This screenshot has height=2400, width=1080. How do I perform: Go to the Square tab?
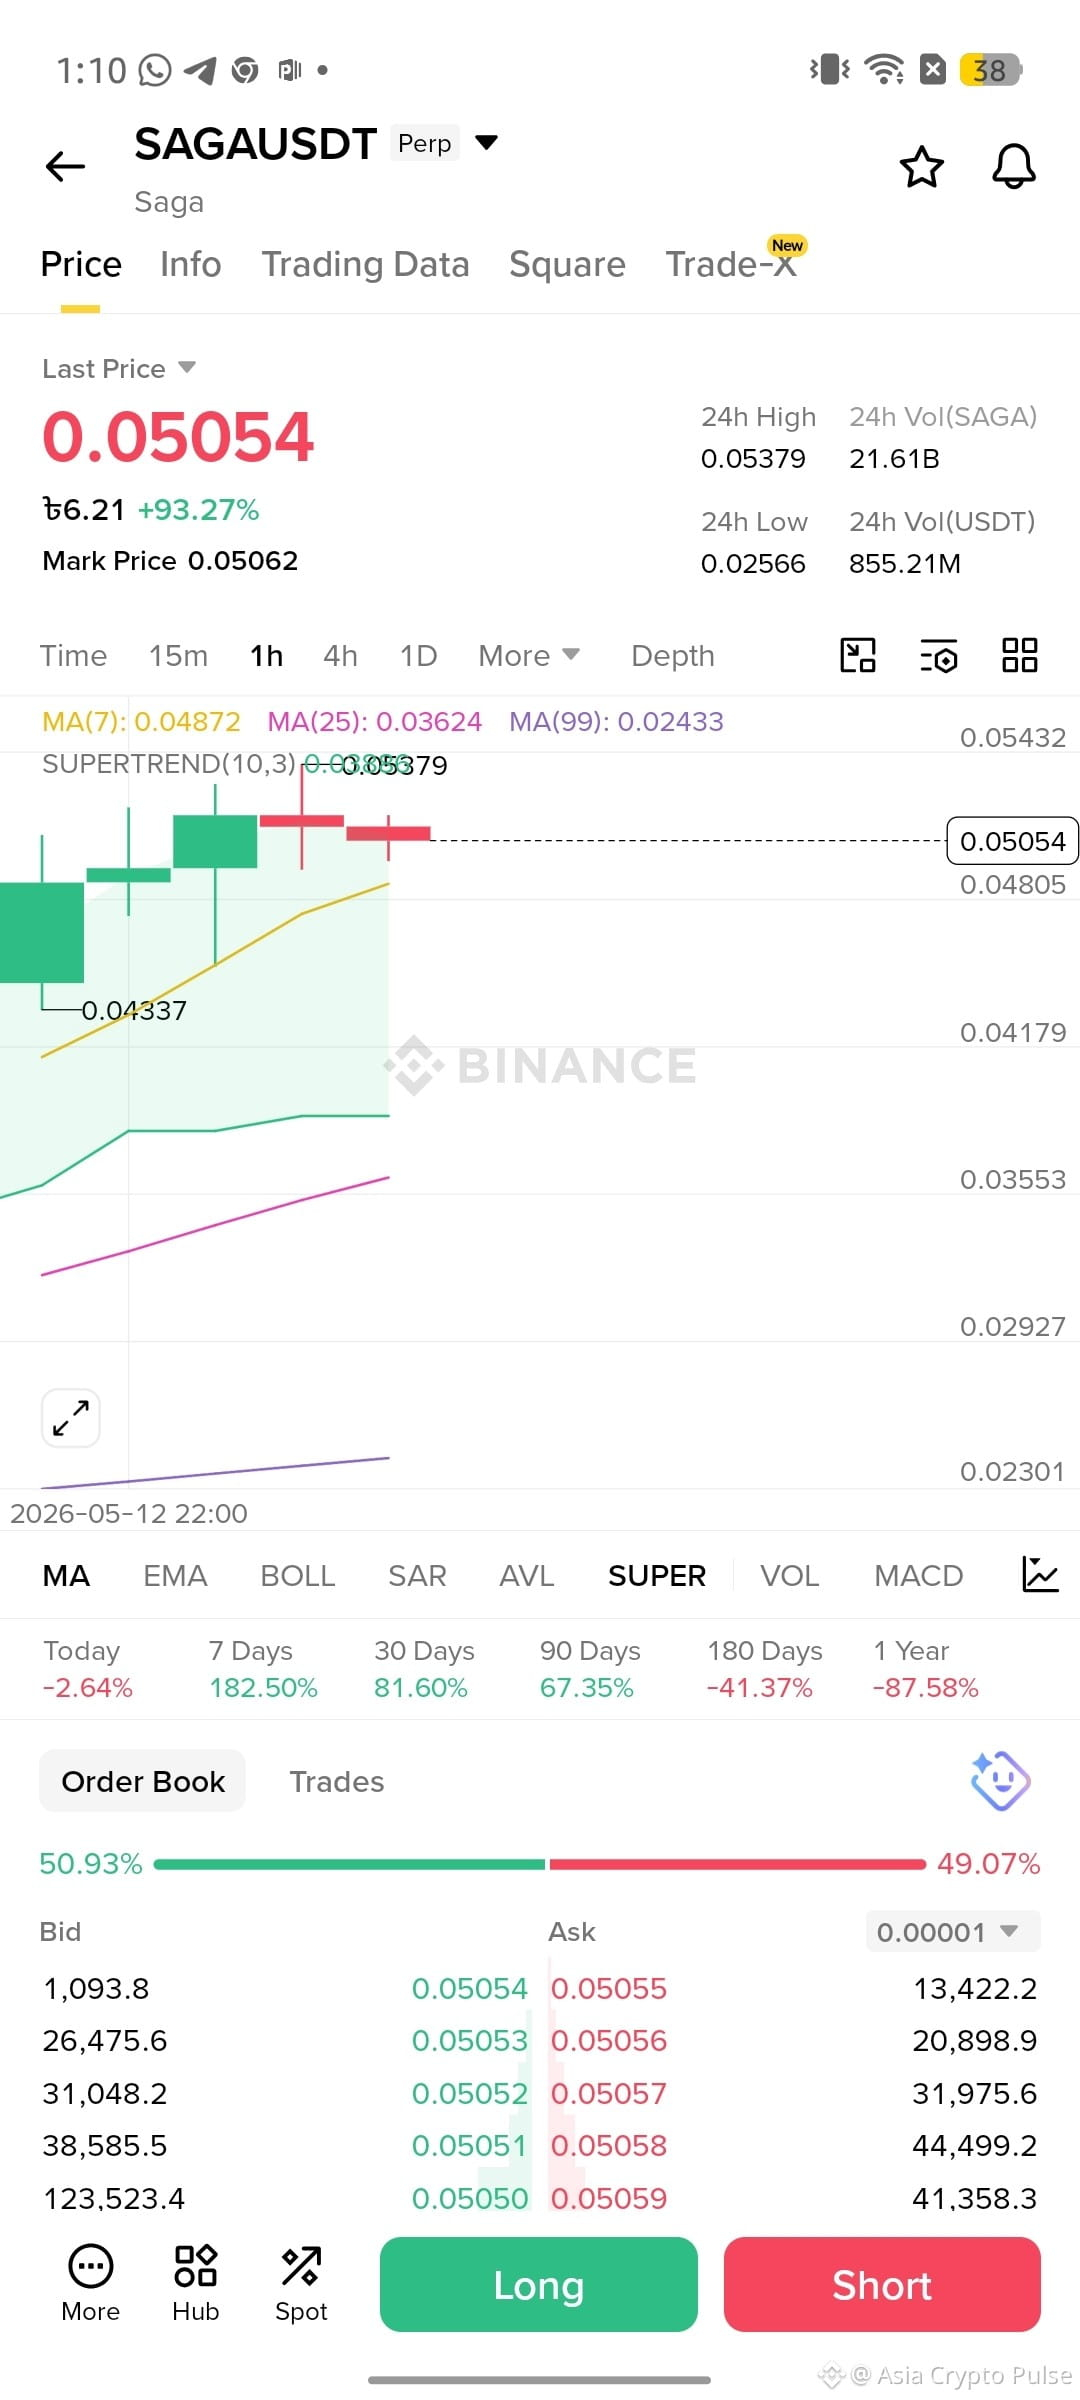coord(567,264)
